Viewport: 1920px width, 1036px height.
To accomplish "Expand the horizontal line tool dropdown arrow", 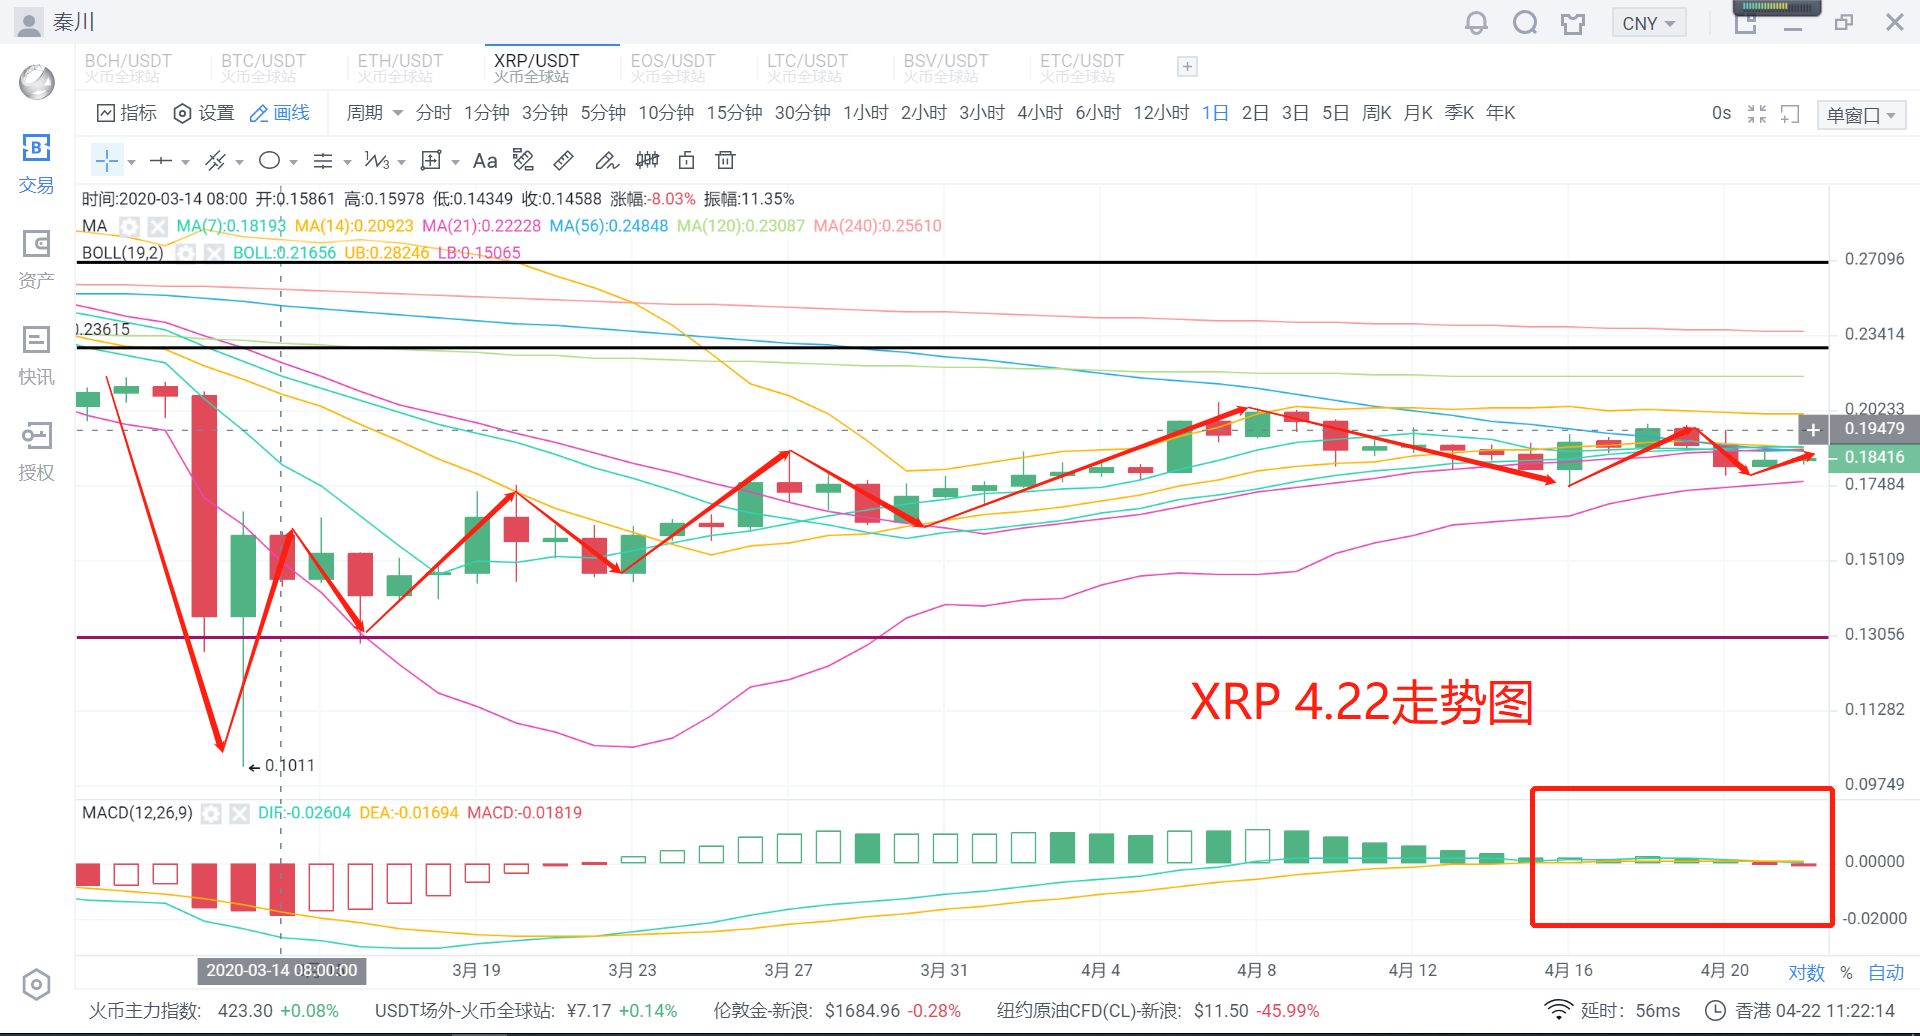I will pyautogui.click(x=186, y=162).
